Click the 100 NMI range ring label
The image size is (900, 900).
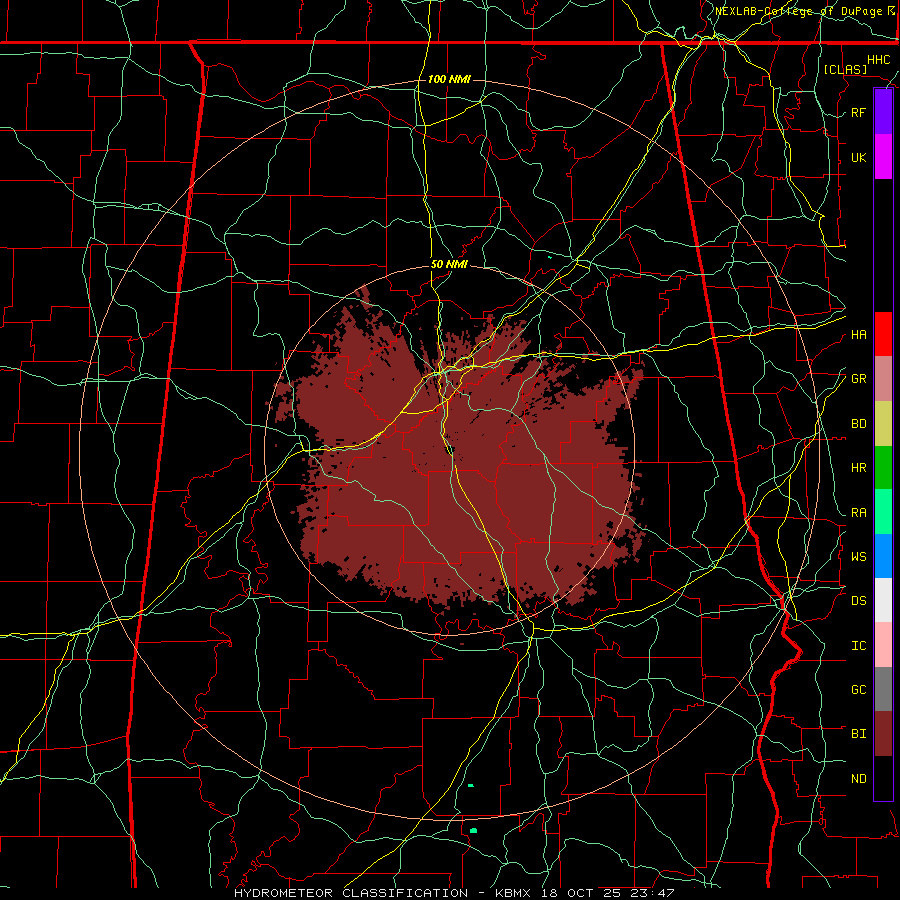[x=449, y=79]
